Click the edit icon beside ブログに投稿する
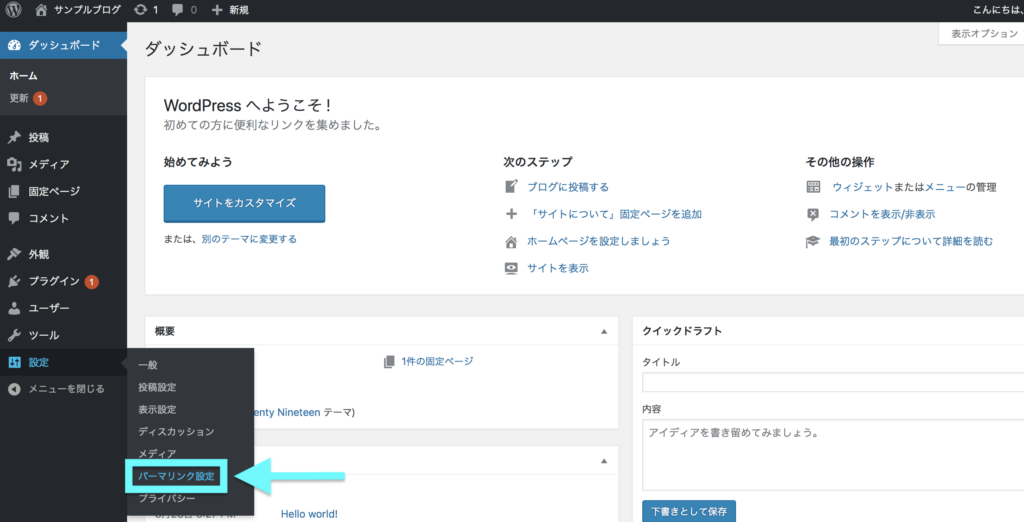This screenshot has width=1024, height=522. click(x=511, y=187)
